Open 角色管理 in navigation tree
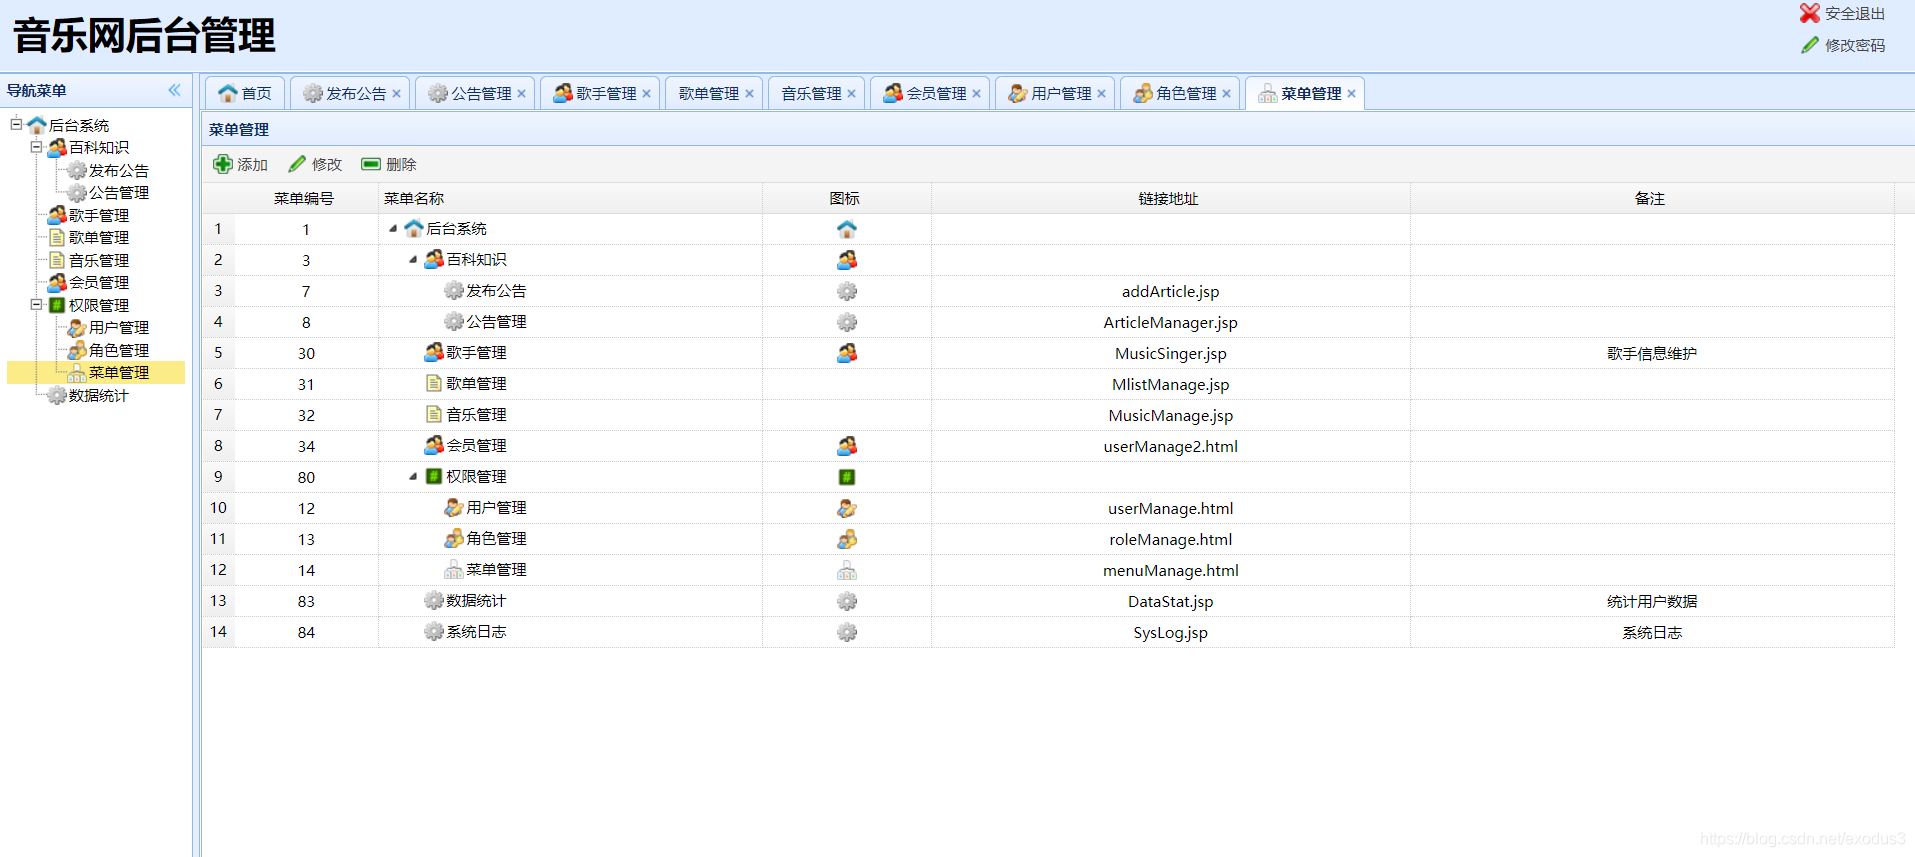The image size is (1915, 857). point(119,350)
